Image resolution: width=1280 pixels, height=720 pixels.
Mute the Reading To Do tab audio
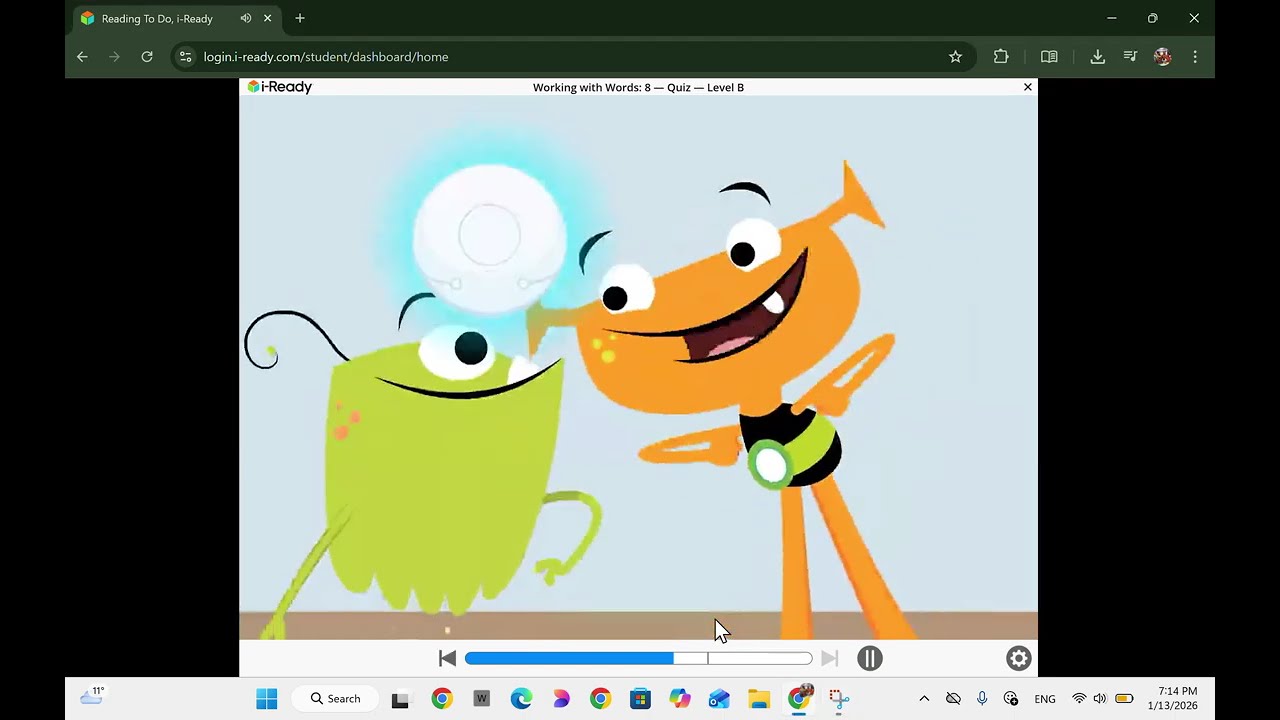(x=246, y=18)
